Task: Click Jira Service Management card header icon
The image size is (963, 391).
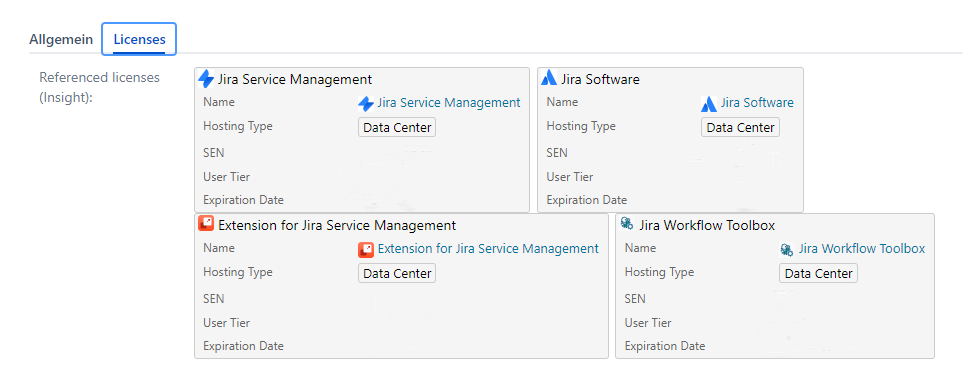Action: [x=206, y=79]
